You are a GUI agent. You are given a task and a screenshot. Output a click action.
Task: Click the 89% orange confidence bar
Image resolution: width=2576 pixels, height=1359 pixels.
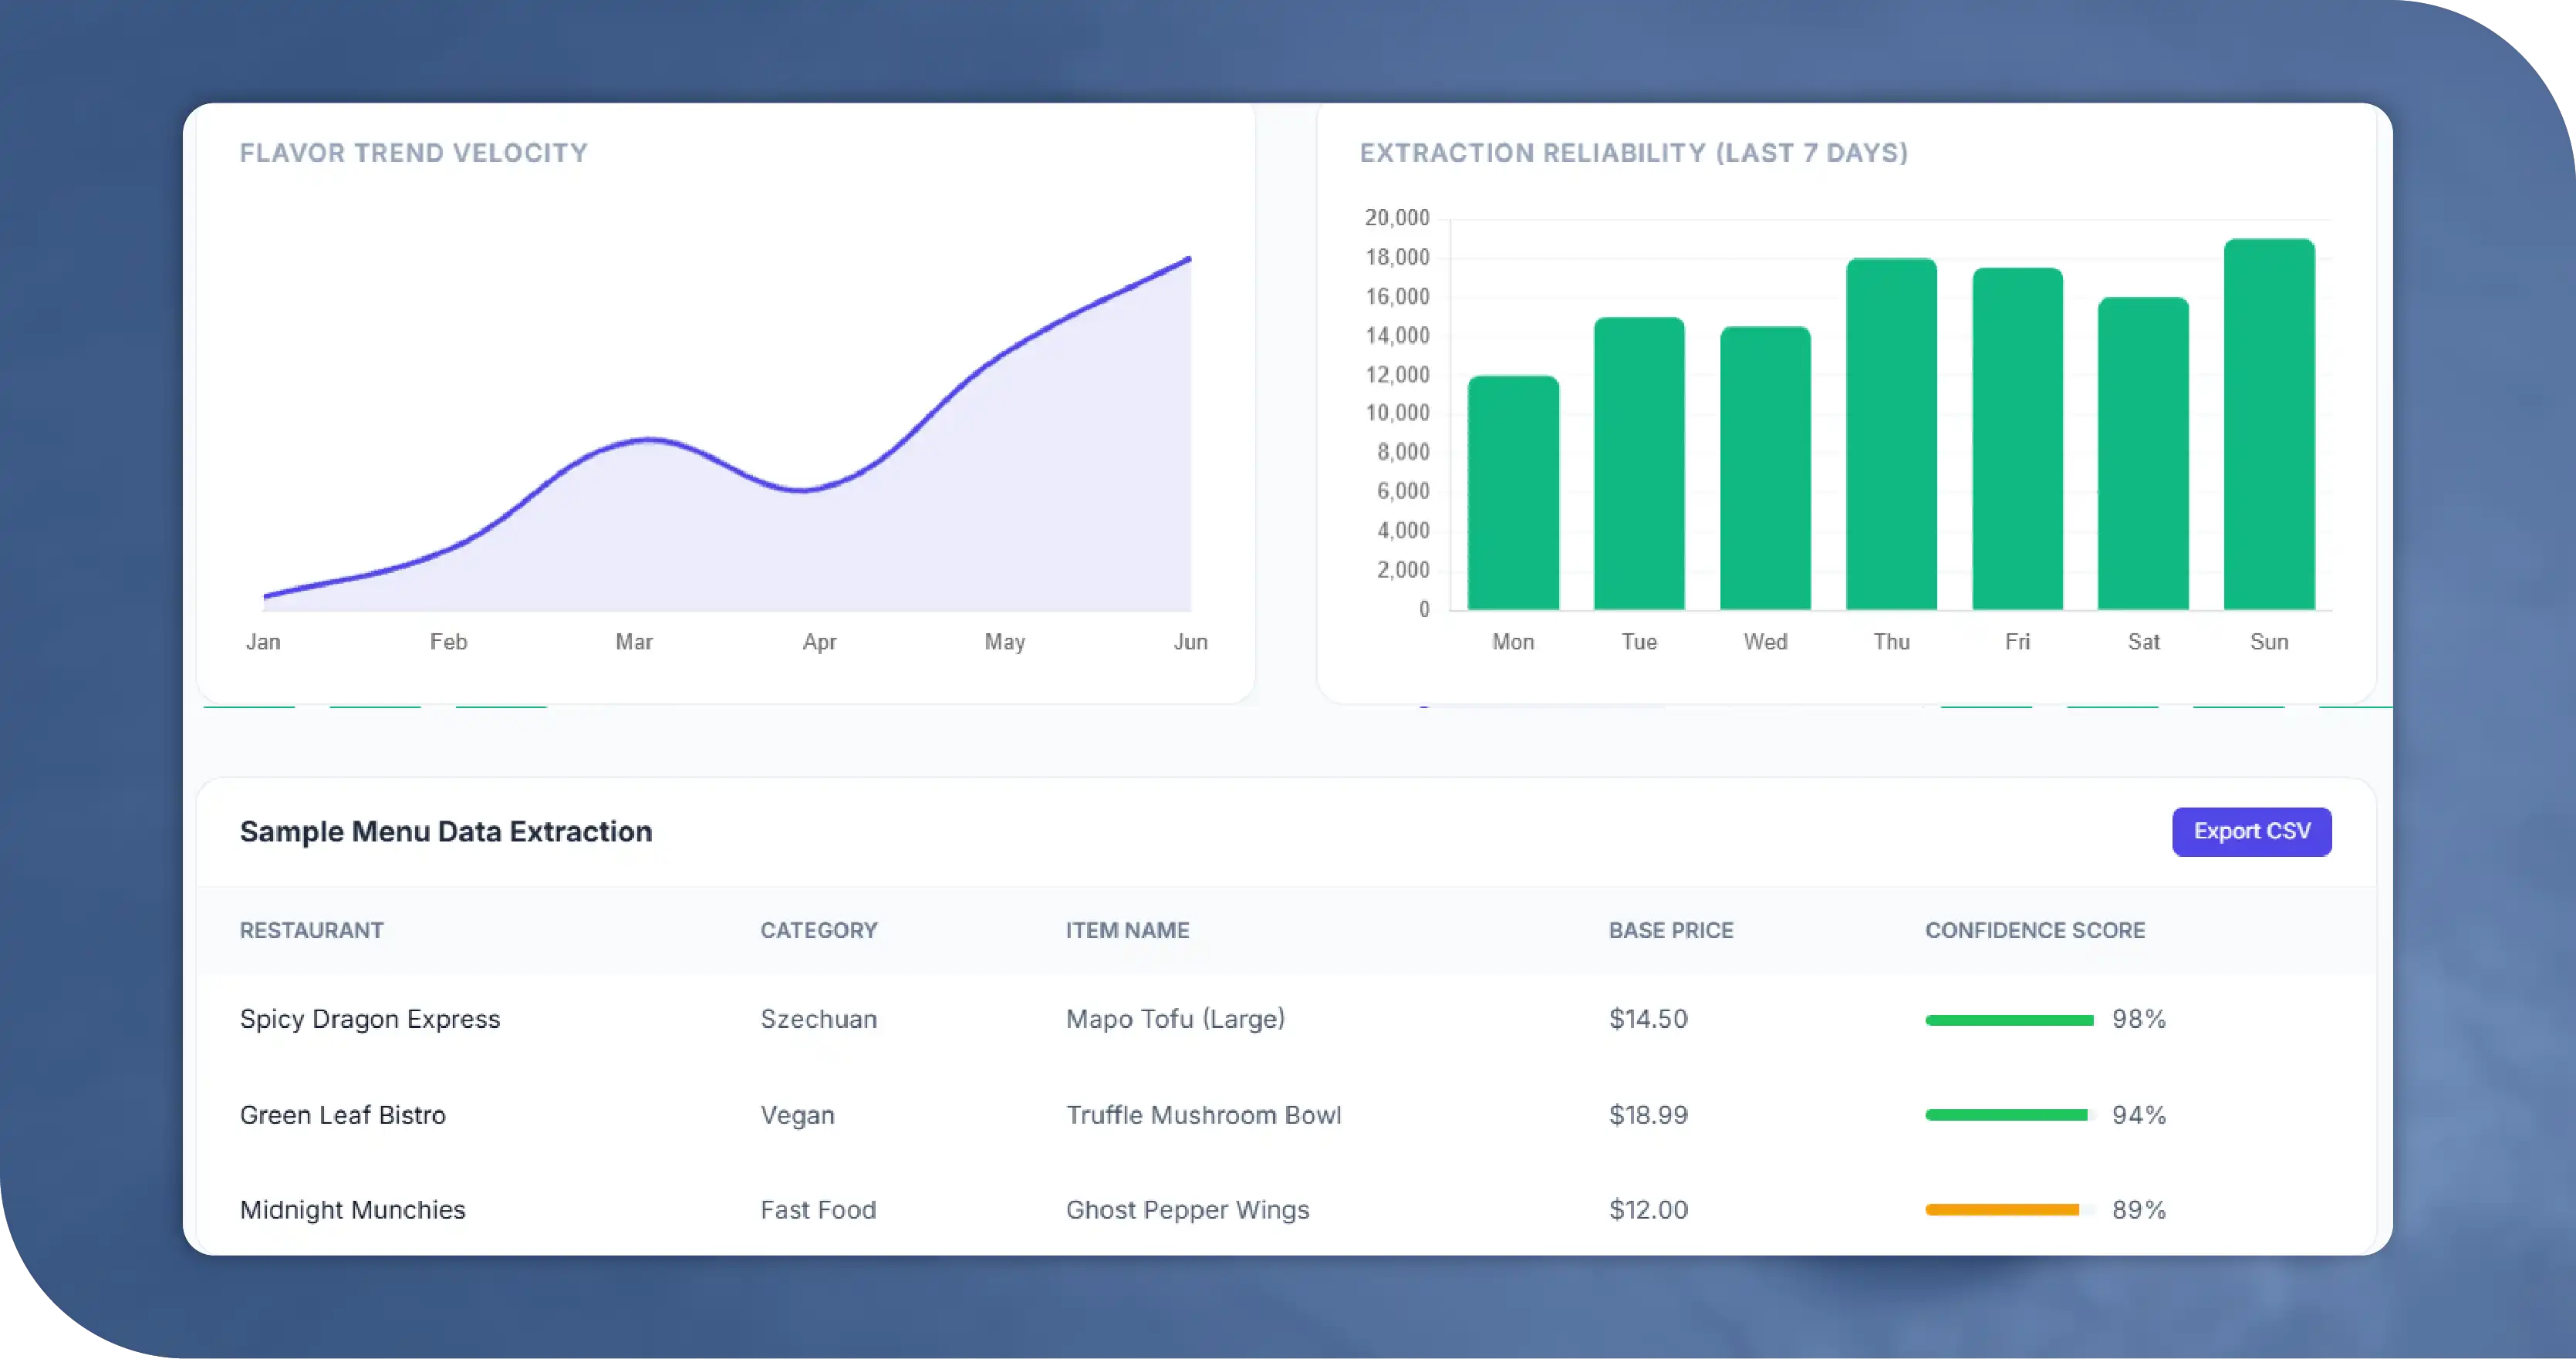click(2001, 1210)
